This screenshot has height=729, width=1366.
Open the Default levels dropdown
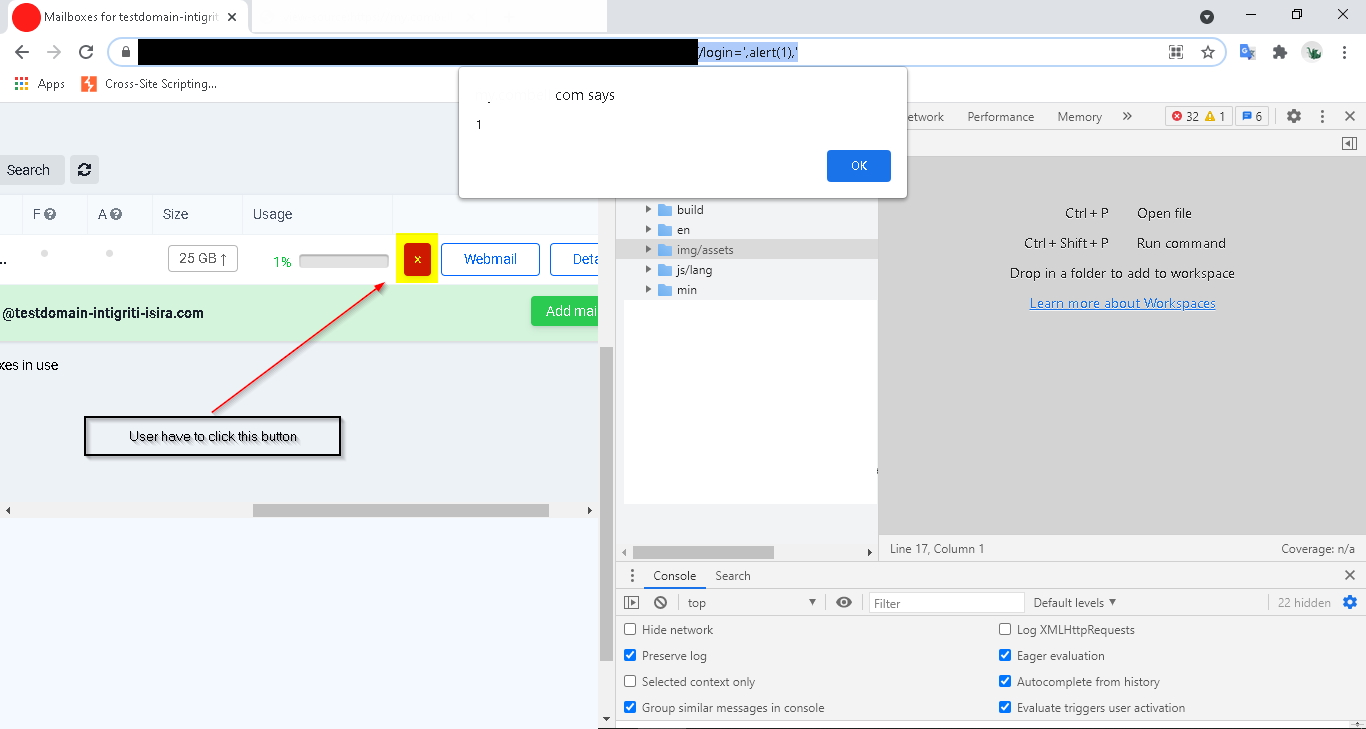1074,603
